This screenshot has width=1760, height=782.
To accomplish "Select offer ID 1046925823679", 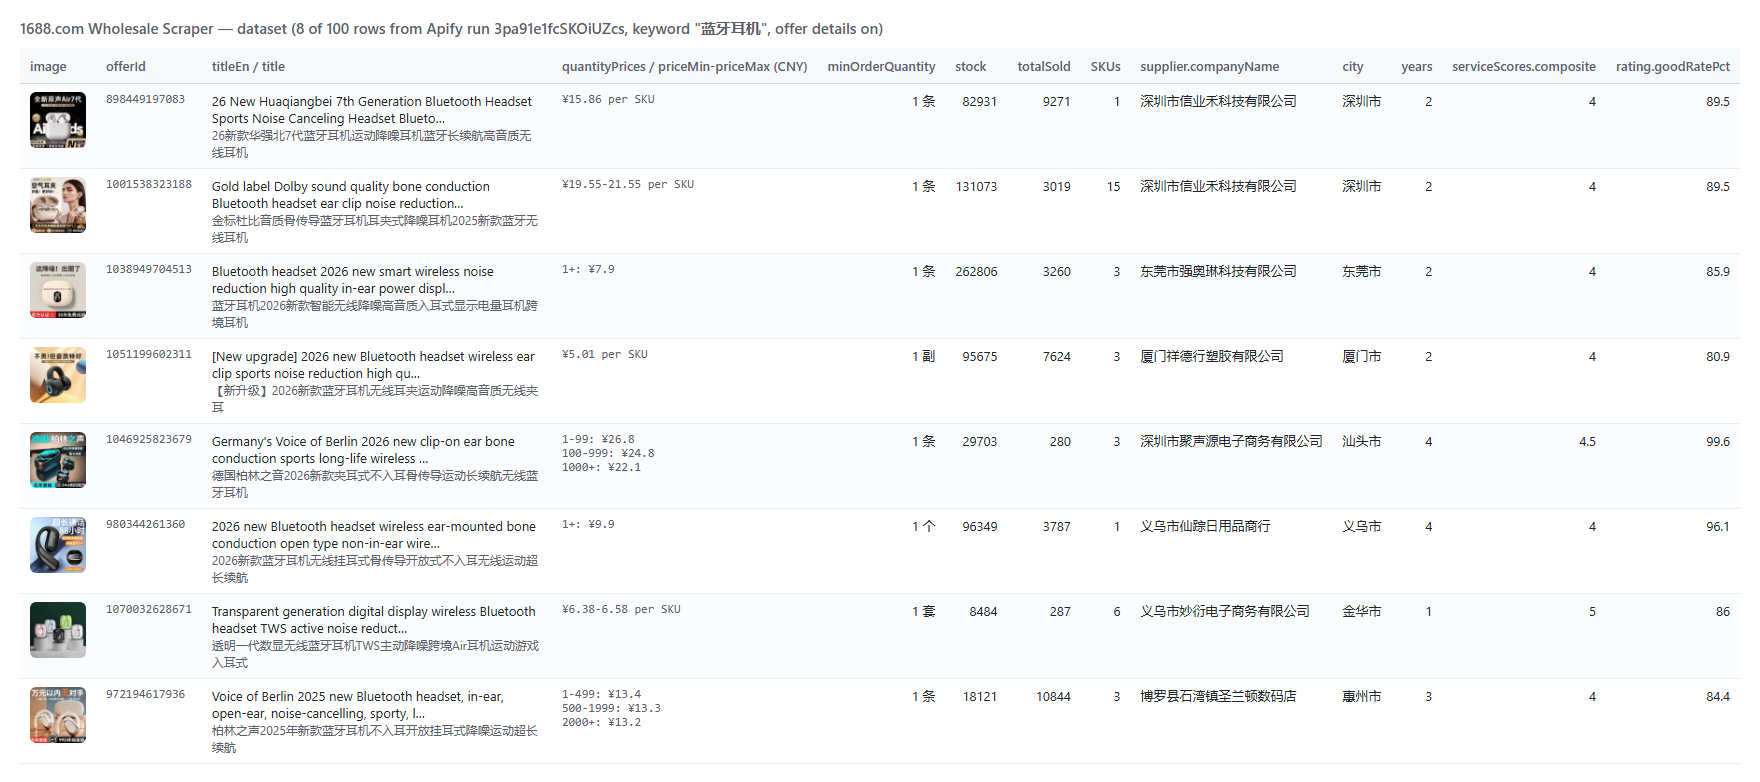I will pos(149,440).
